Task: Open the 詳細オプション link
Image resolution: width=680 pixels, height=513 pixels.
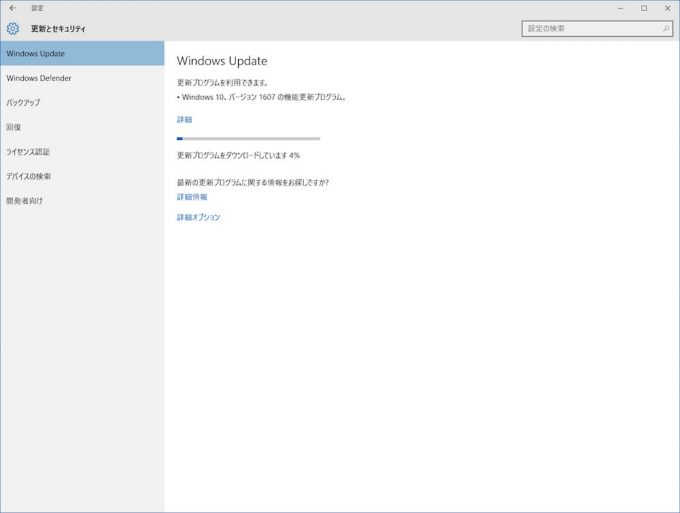Action: 199,217
